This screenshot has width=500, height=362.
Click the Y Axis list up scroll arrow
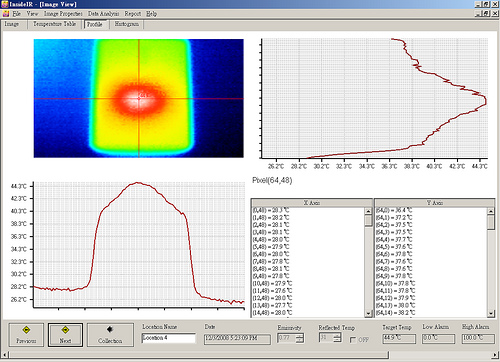pos(491,211)
